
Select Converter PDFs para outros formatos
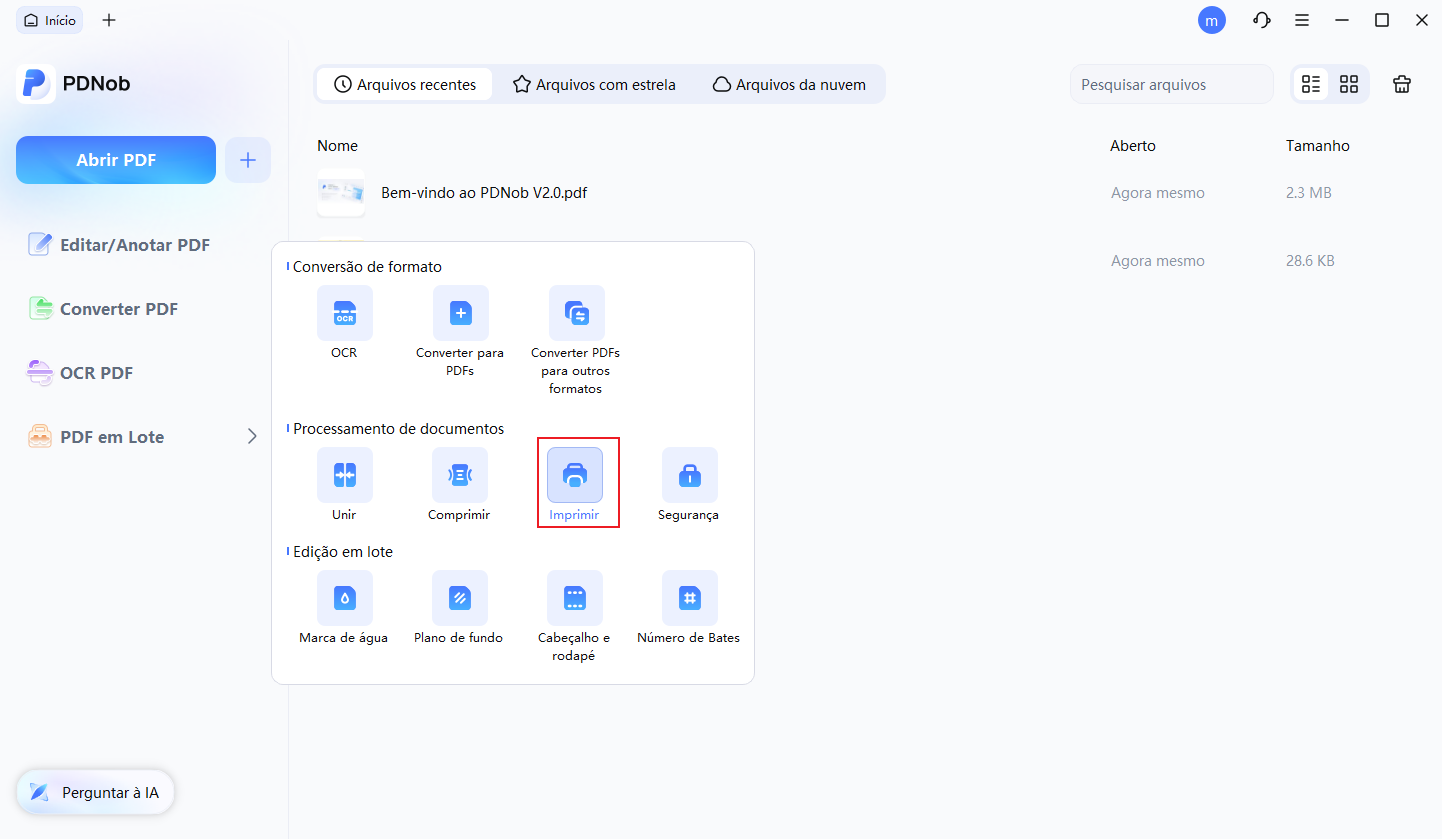576,313
